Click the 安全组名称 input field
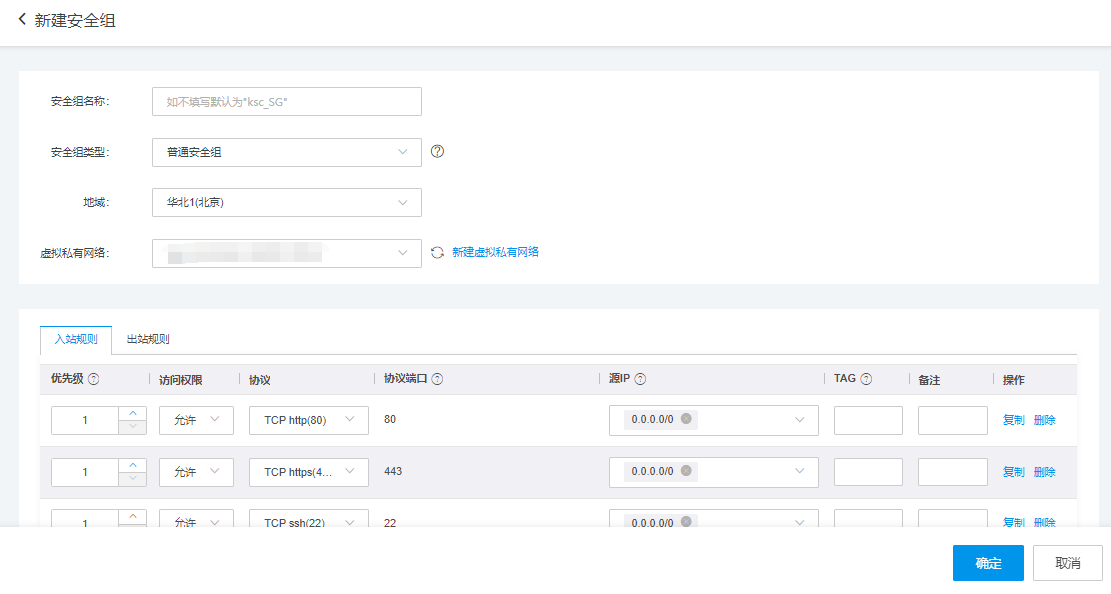Image resolution: width=1111 pixels, height=594 pixels. tap(287, 102)
